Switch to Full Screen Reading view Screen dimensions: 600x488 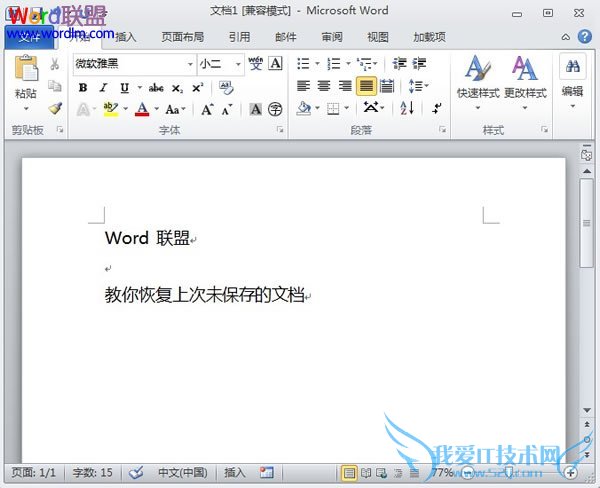[366, 473]
